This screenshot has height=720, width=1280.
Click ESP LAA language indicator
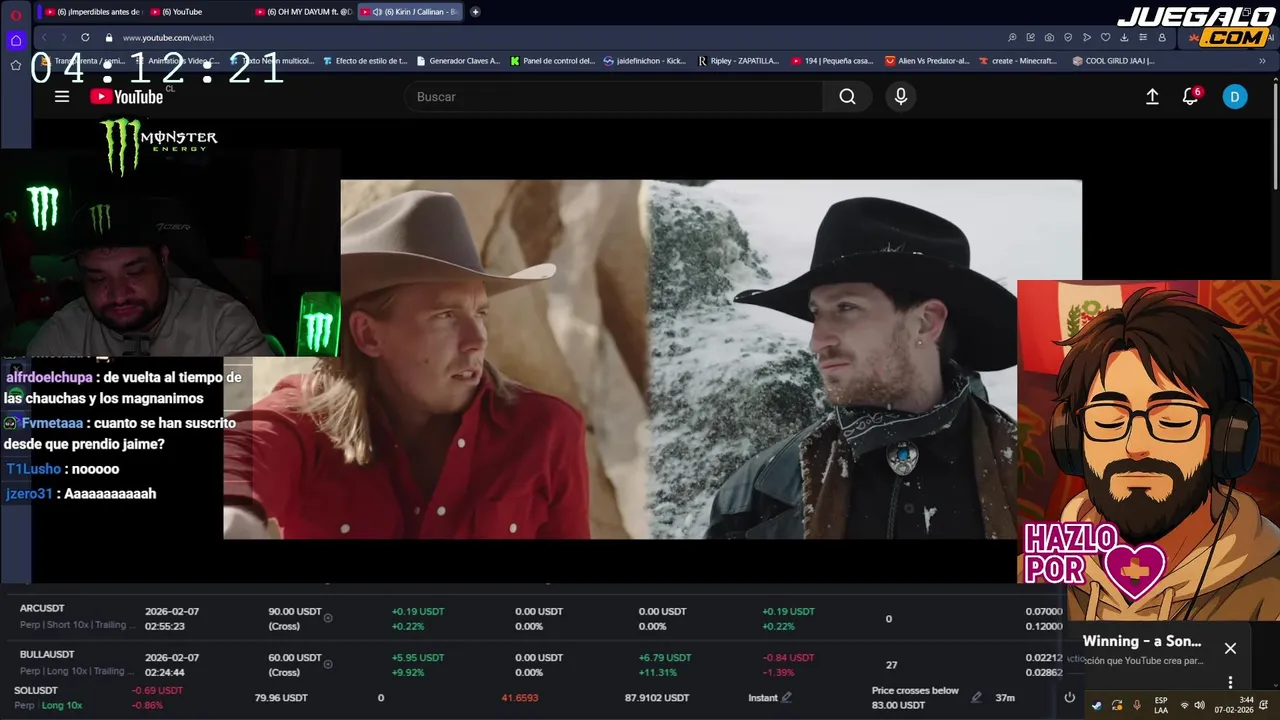click(x=1161, y=705)
